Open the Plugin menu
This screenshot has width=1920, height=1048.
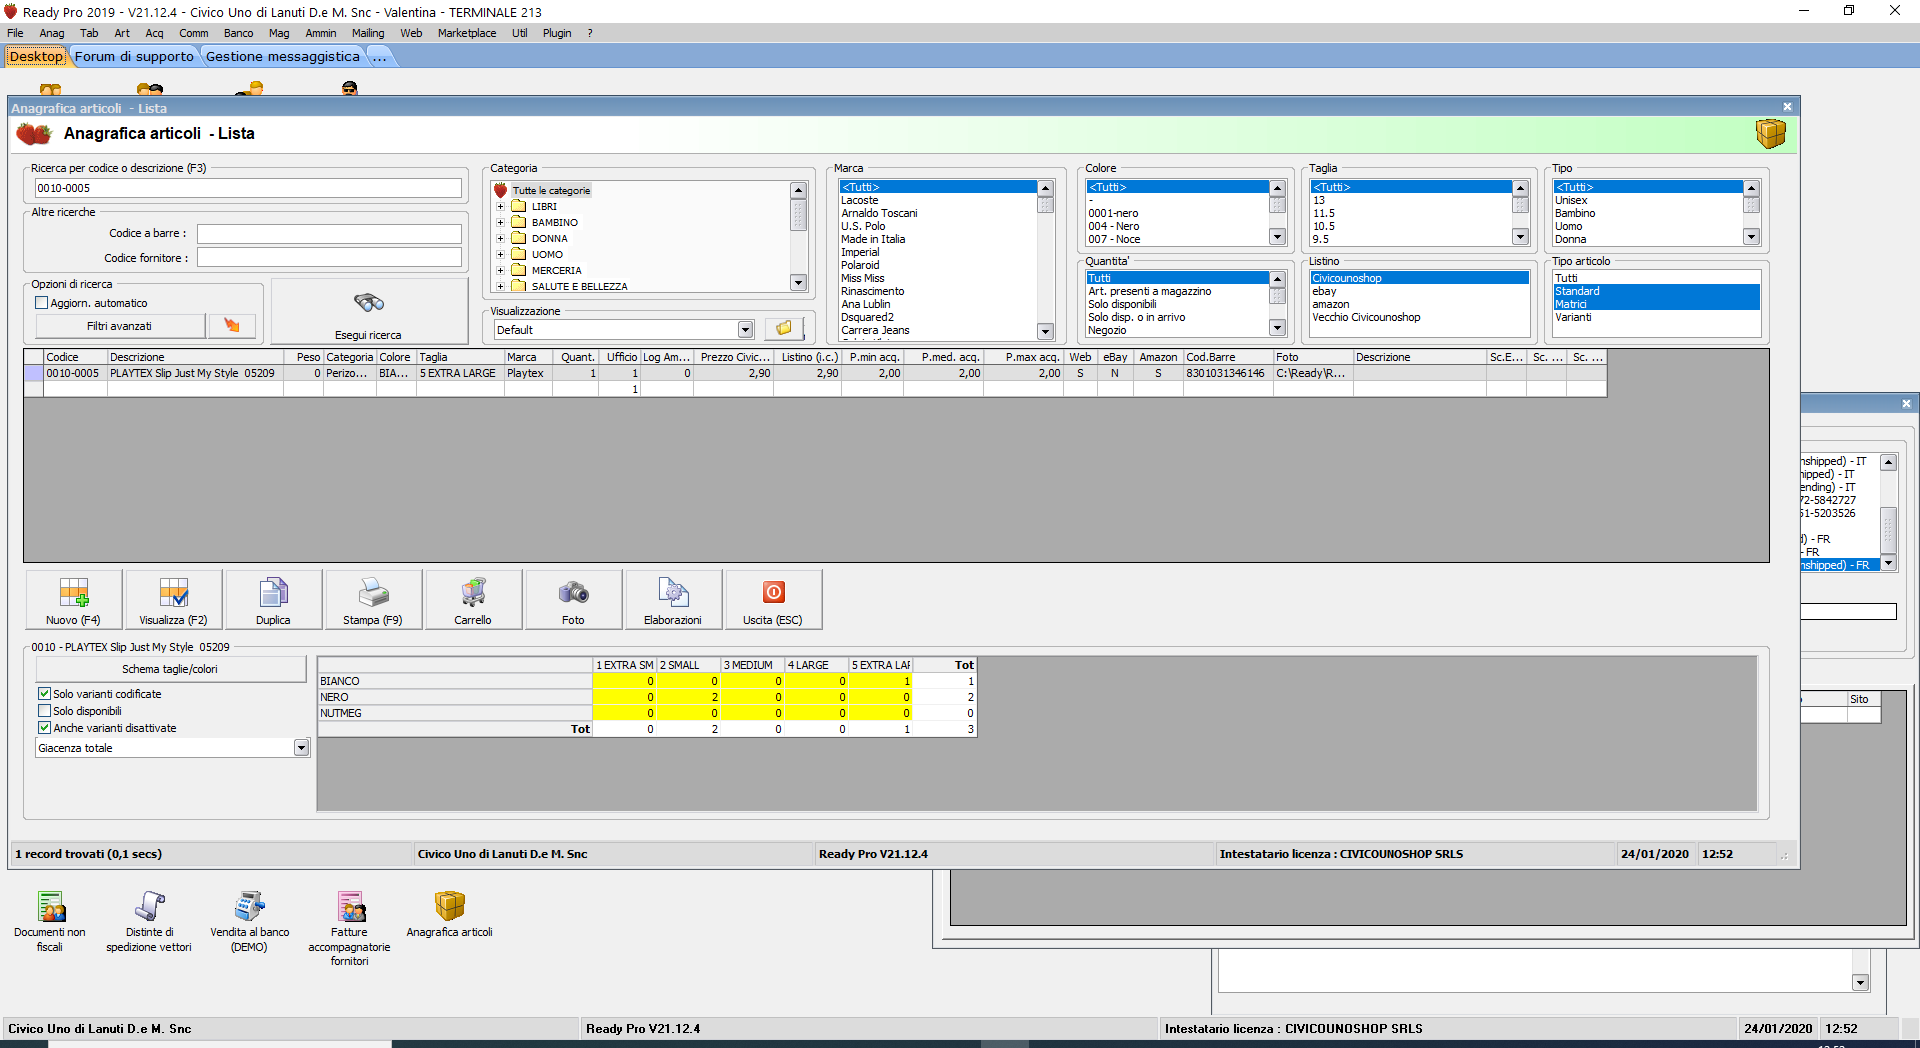pos(557,33)
